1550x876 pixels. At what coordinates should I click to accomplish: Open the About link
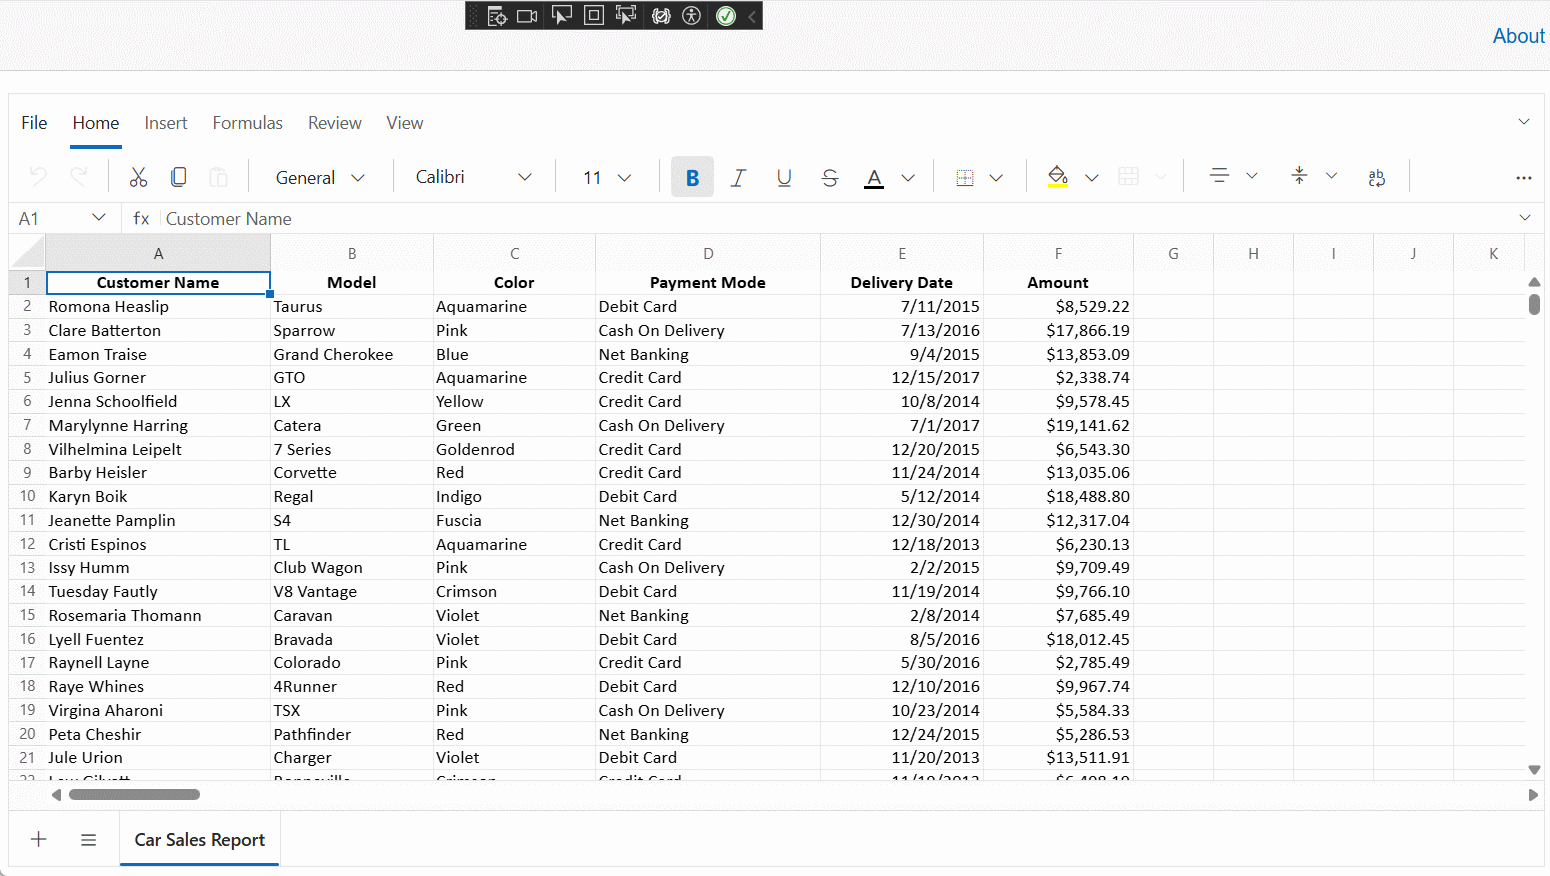pyautogui.click(x=1518, y=36)
